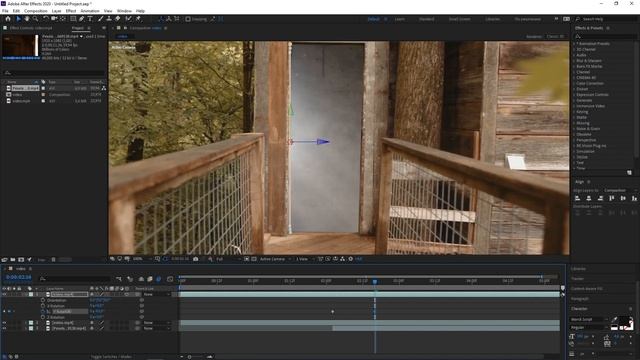Screen dimensions: 640x360
Task: Hide the second video.mp4 layer eye
Action: click(4, 323)
